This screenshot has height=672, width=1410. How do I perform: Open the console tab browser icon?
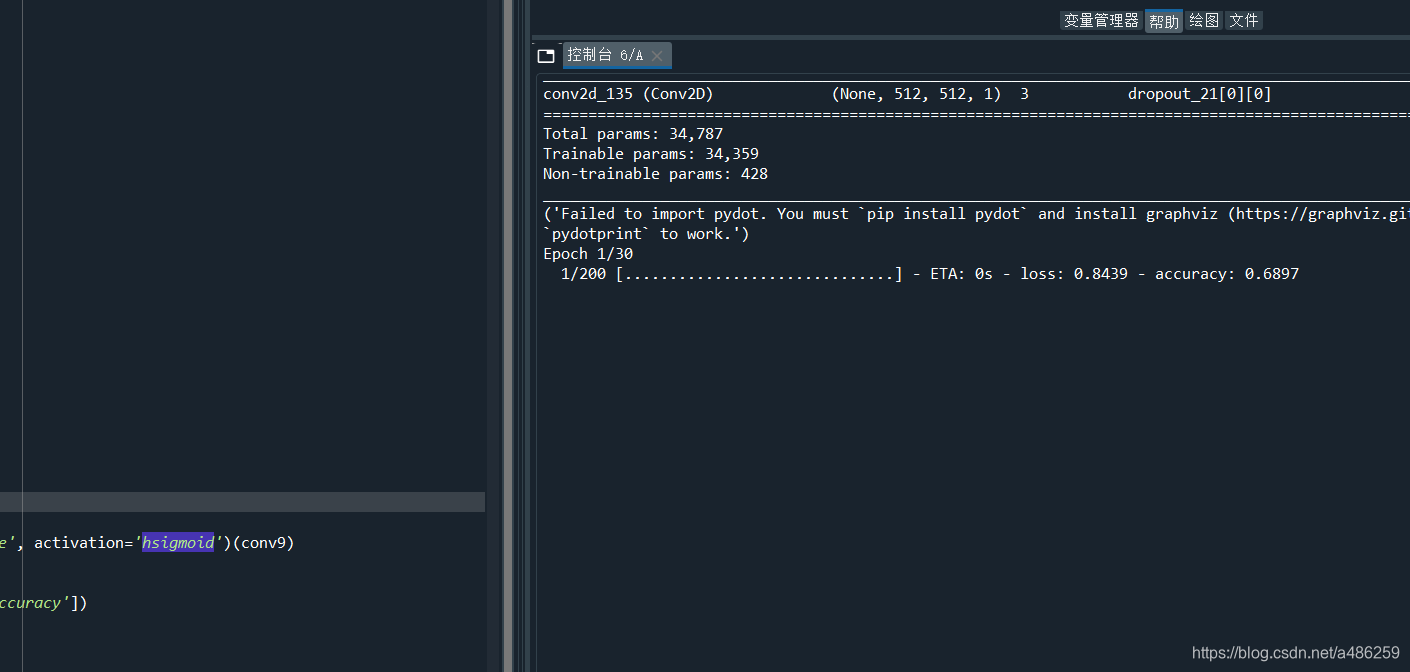point(546,56)
